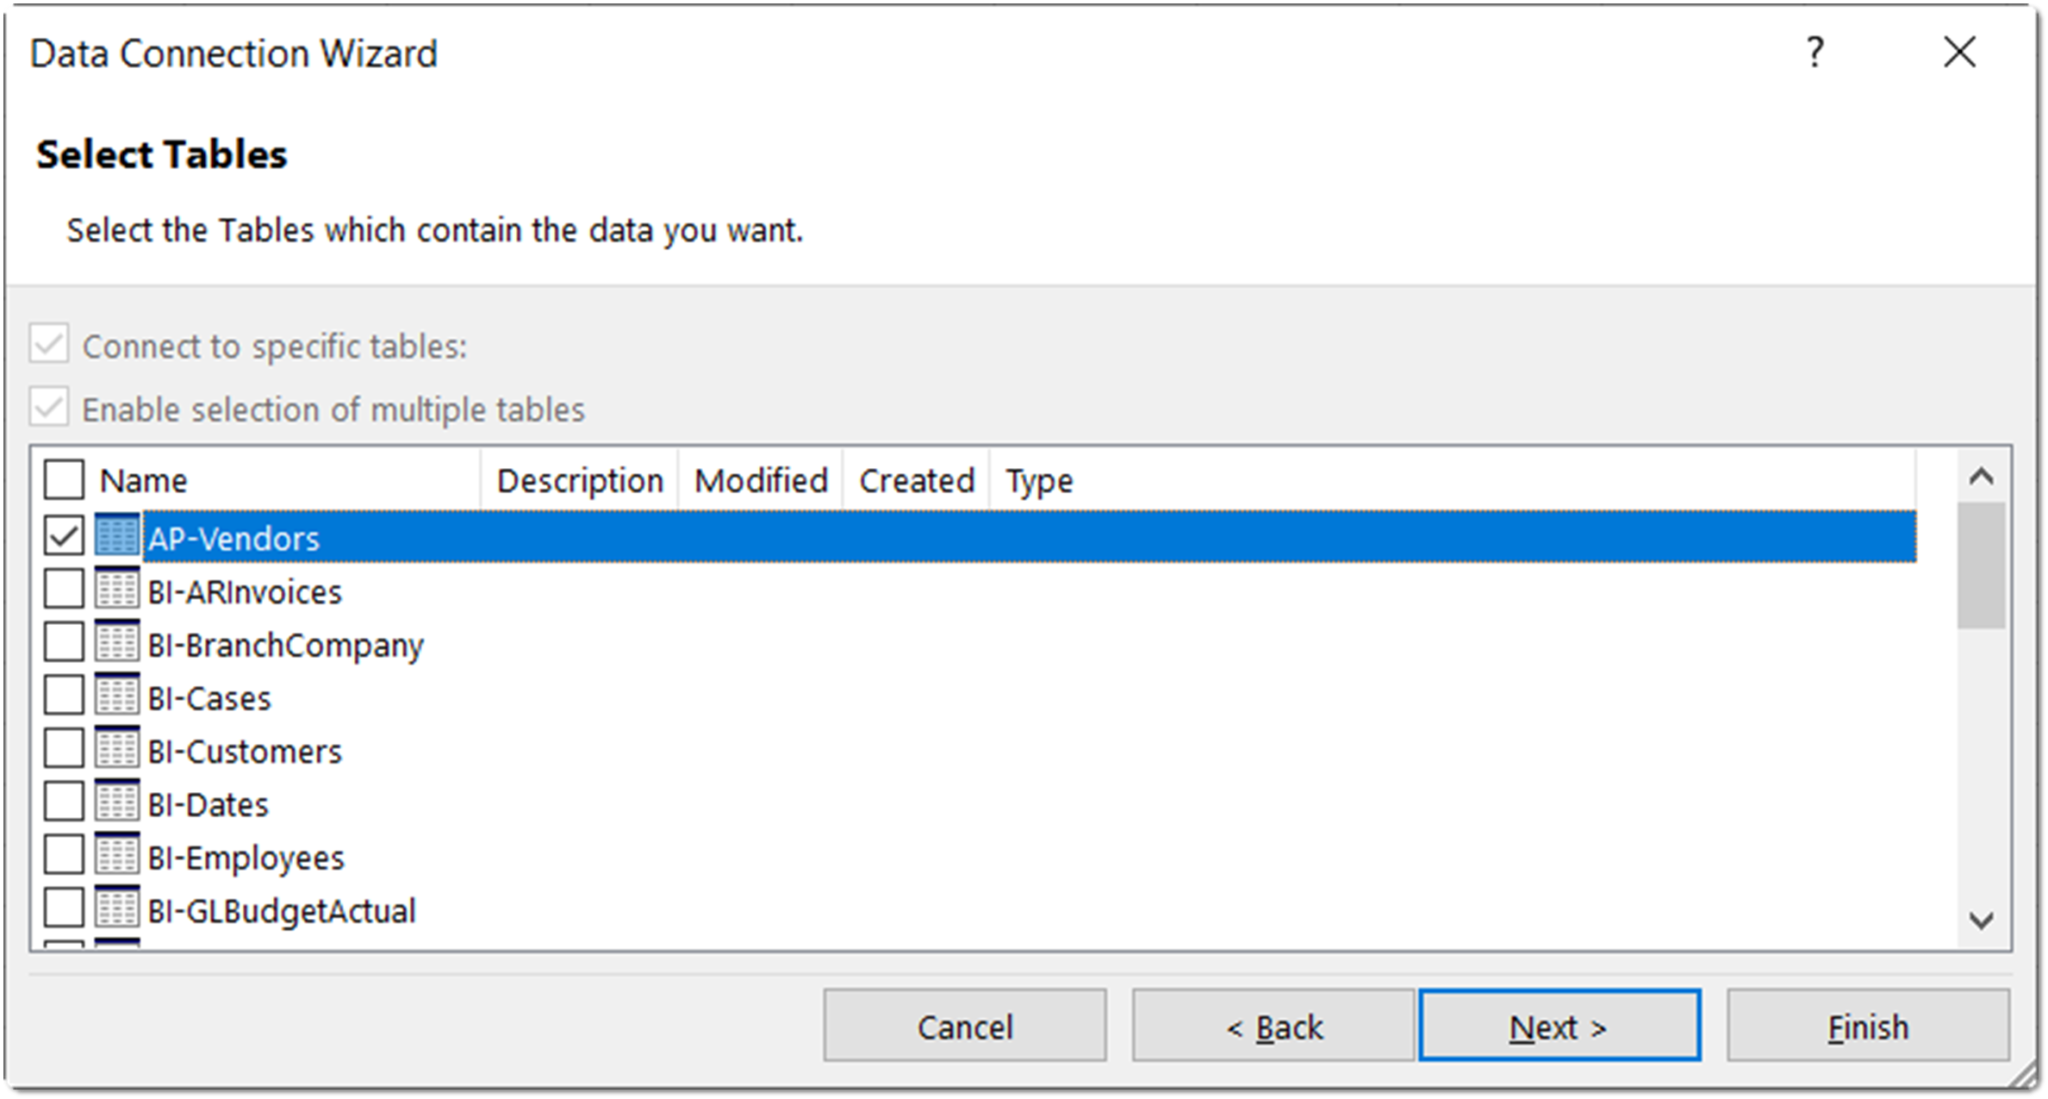Screen dimensions: 2048x1099
Task: Click the Next button
Action: (x=1560, y=1025)
